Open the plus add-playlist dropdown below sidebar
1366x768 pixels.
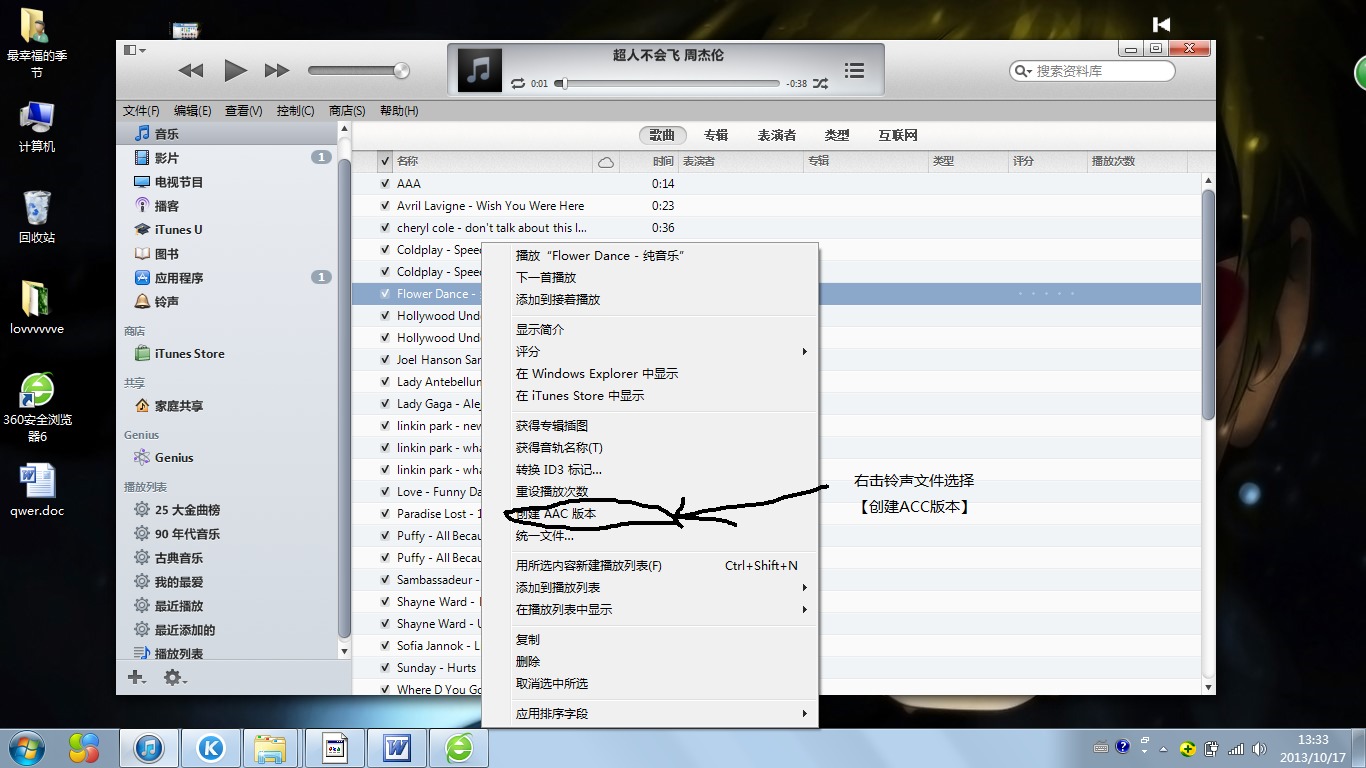pyautogui.click(x=137, y=678)
